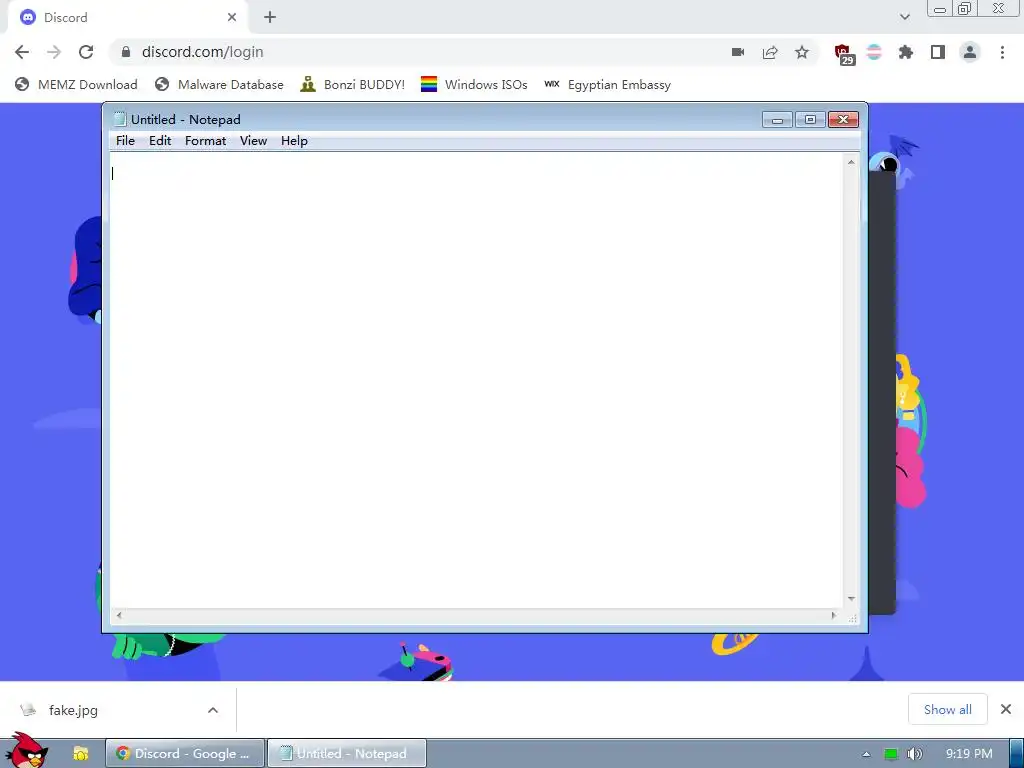Bookmark this page with the star

(x=802, y=52)
